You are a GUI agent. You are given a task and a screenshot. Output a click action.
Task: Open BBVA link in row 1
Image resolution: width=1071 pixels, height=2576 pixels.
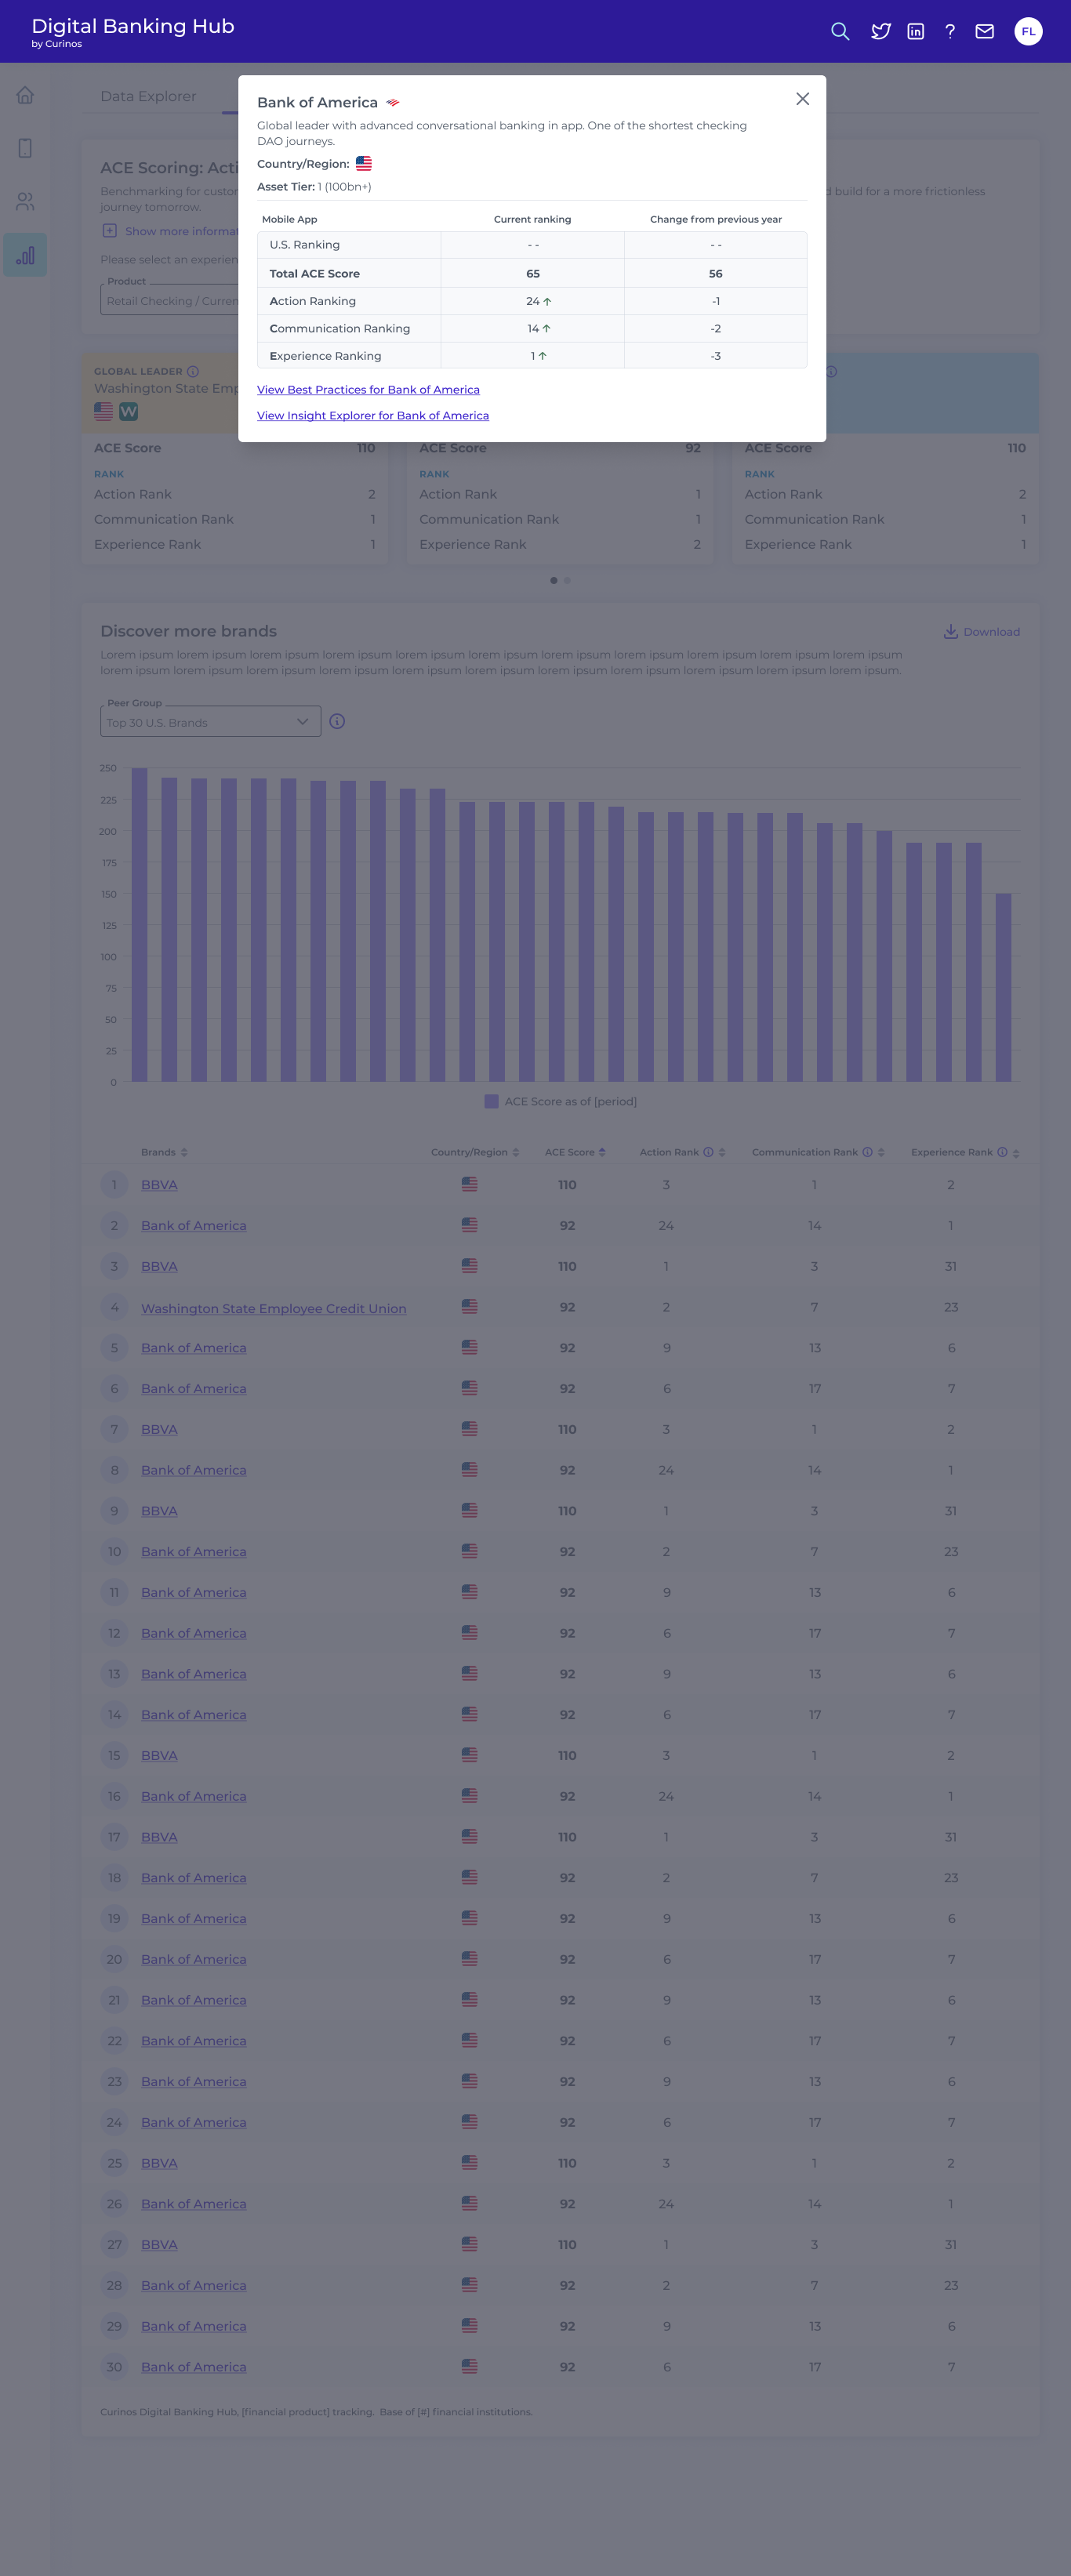[159, 1185]
